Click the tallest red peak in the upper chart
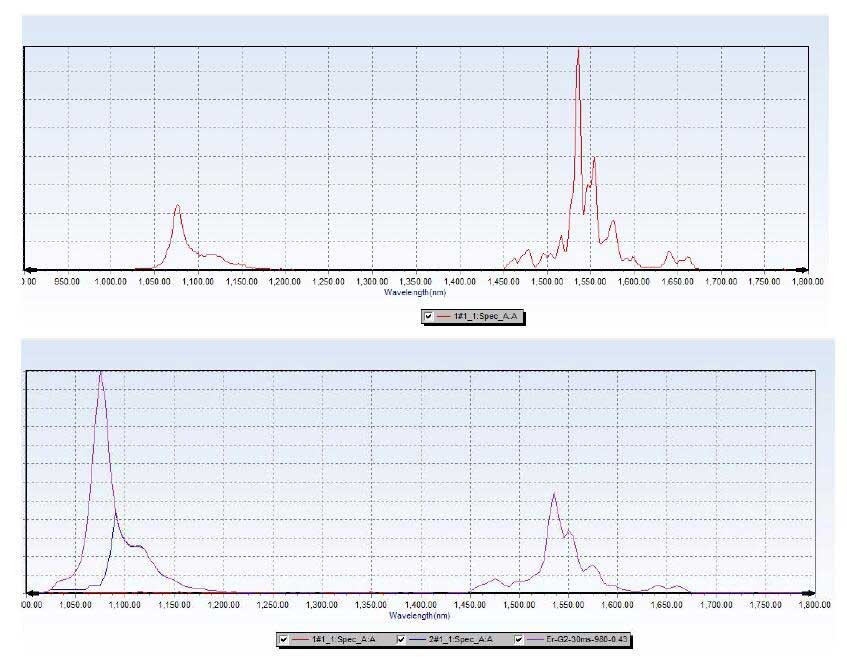 click(578, 52)
